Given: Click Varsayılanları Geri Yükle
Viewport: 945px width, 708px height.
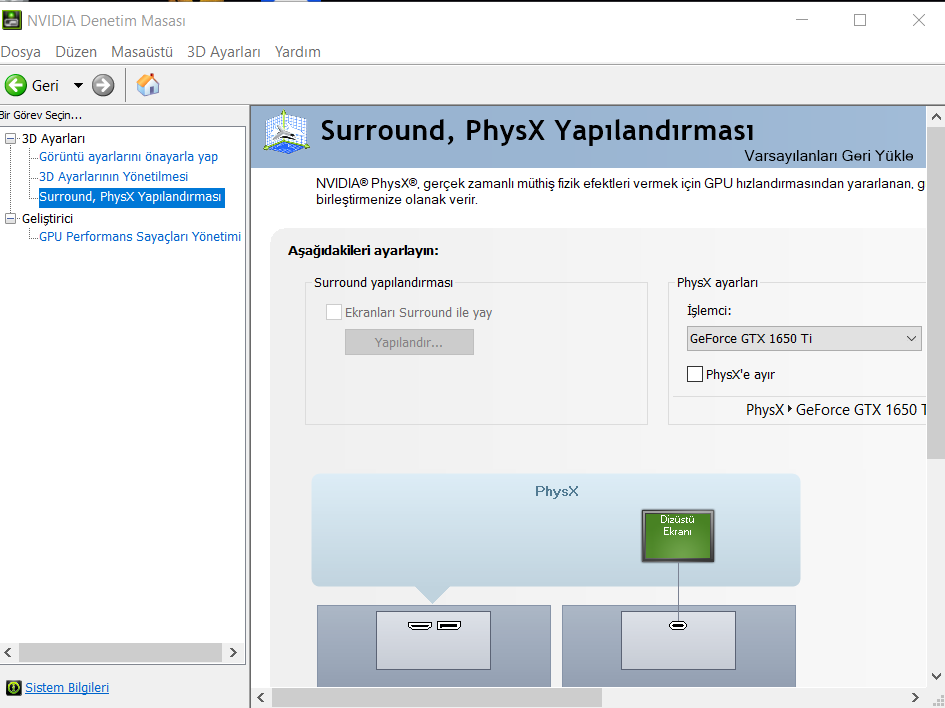Looking at the screenshot, I should [x=829, y=156].
